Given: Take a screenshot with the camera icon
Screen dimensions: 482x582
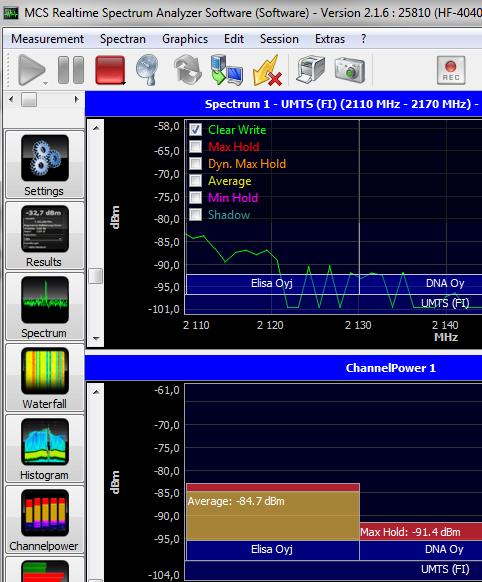Looking at the screenshot, I should click(x=350, y=70).
